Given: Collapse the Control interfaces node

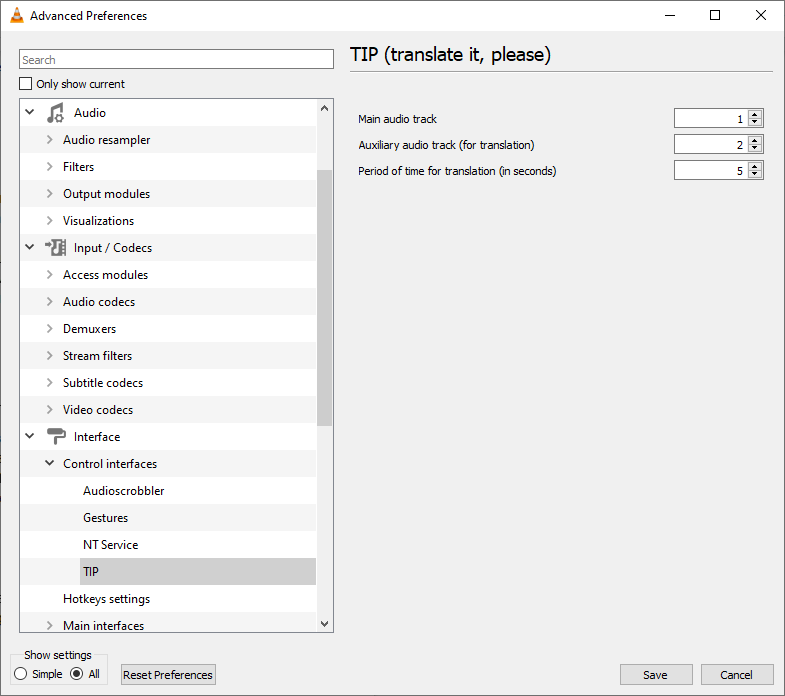Looking at the screenshot, I should [x=50, y=463].
